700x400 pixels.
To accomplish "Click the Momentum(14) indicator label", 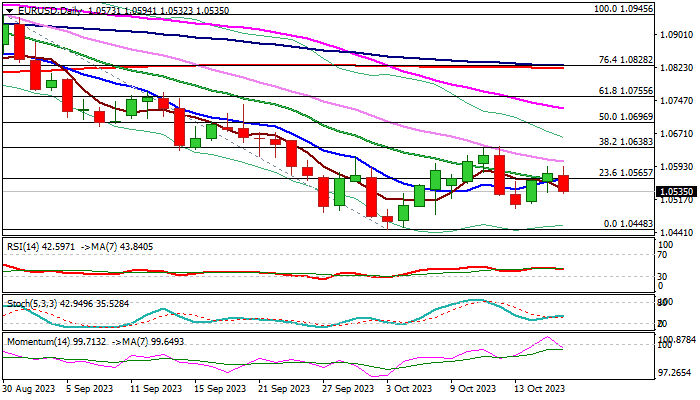I will click(36, 340).
